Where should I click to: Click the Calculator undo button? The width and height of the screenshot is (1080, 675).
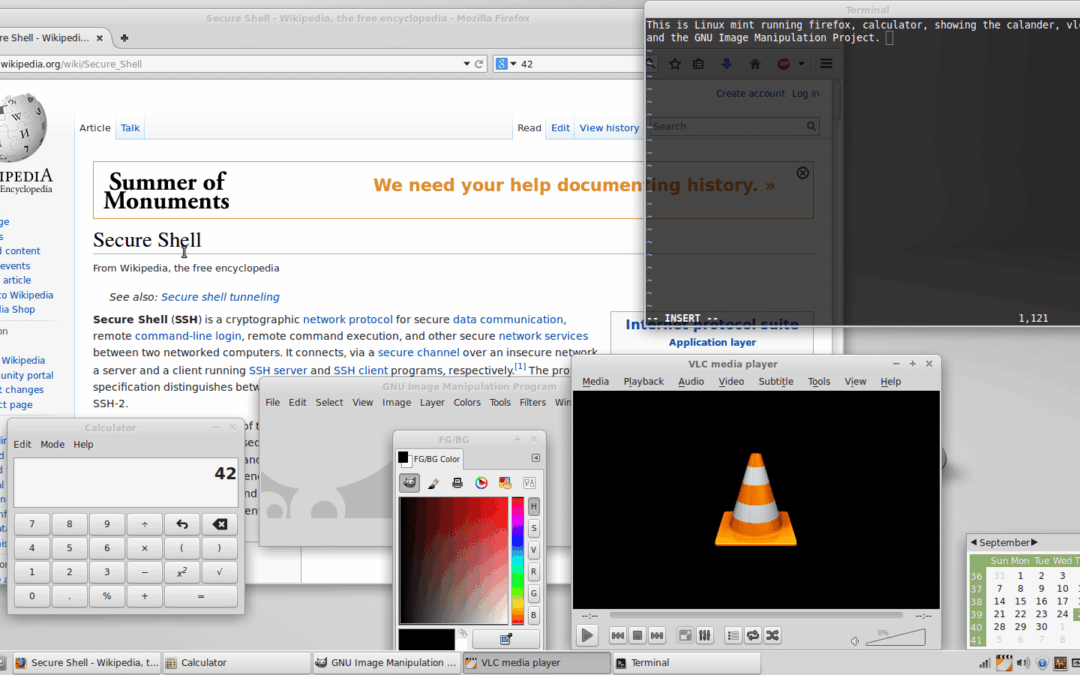click(182, 524)
